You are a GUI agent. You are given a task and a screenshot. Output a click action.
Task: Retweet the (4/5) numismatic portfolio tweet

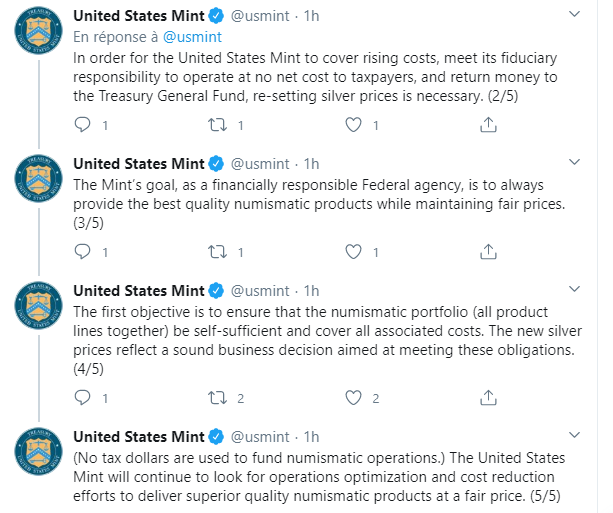217,398
